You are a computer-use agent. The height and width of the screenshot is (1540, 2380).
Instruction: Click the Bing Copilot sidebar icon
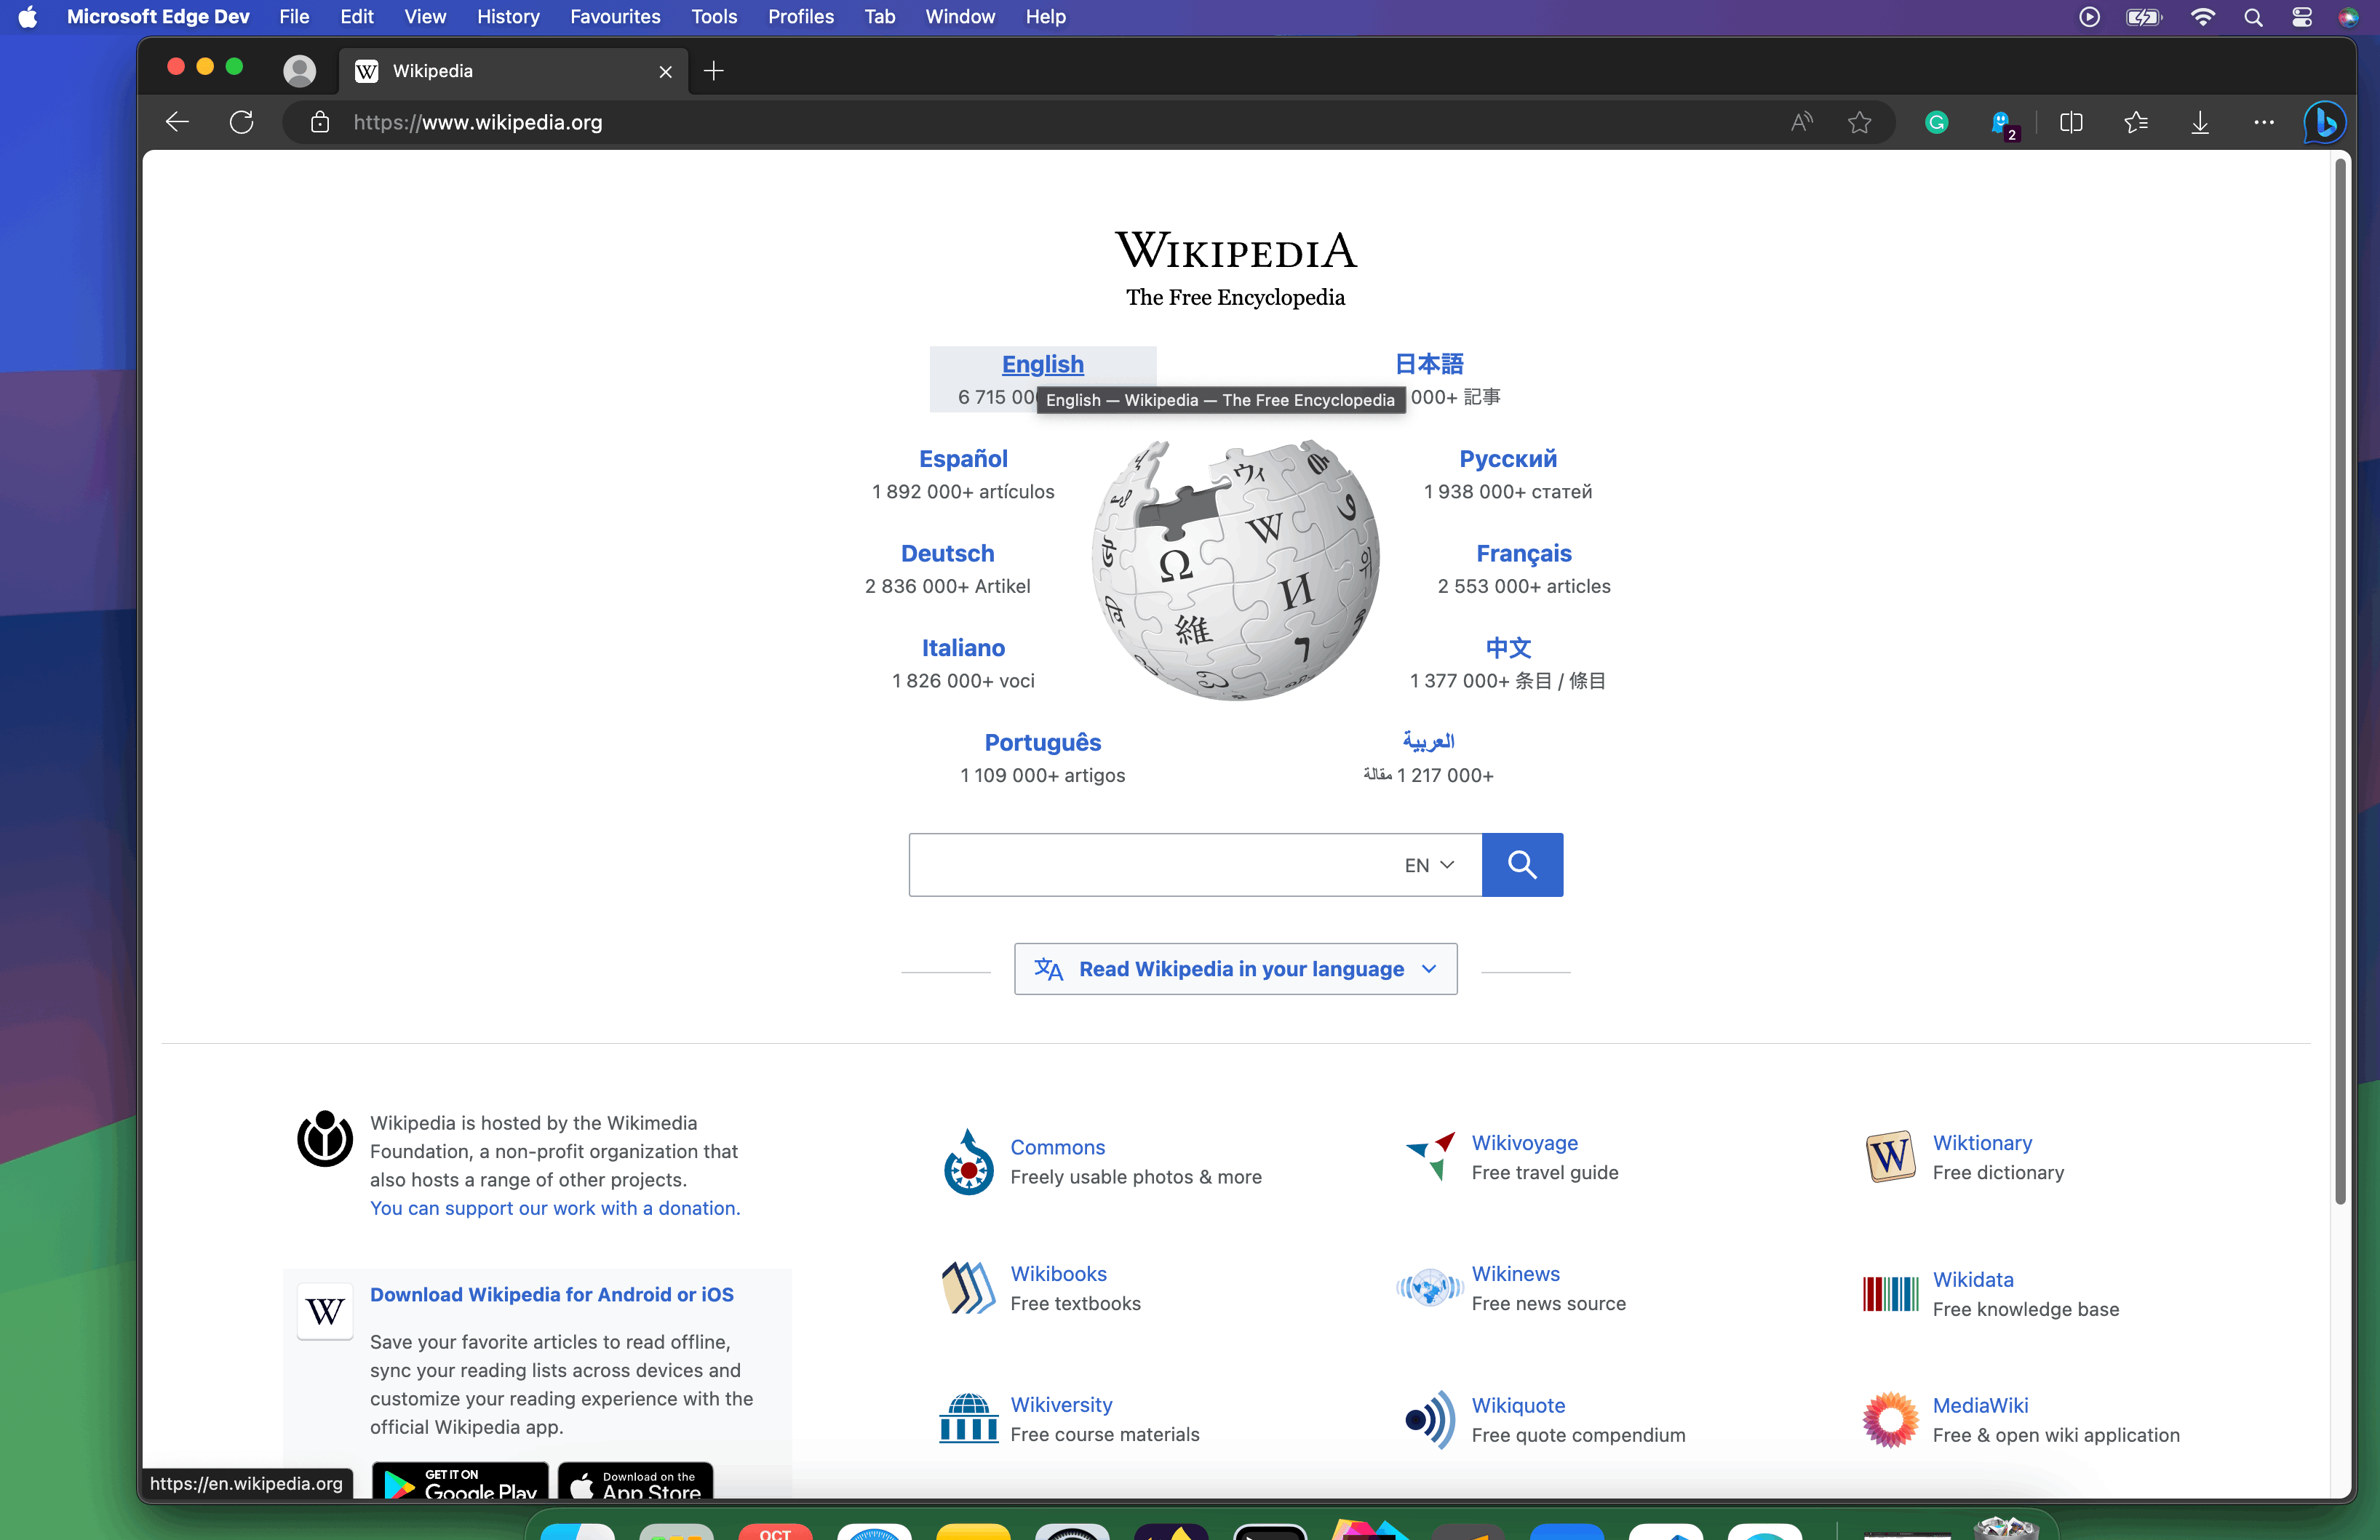tap(2325, 122)
